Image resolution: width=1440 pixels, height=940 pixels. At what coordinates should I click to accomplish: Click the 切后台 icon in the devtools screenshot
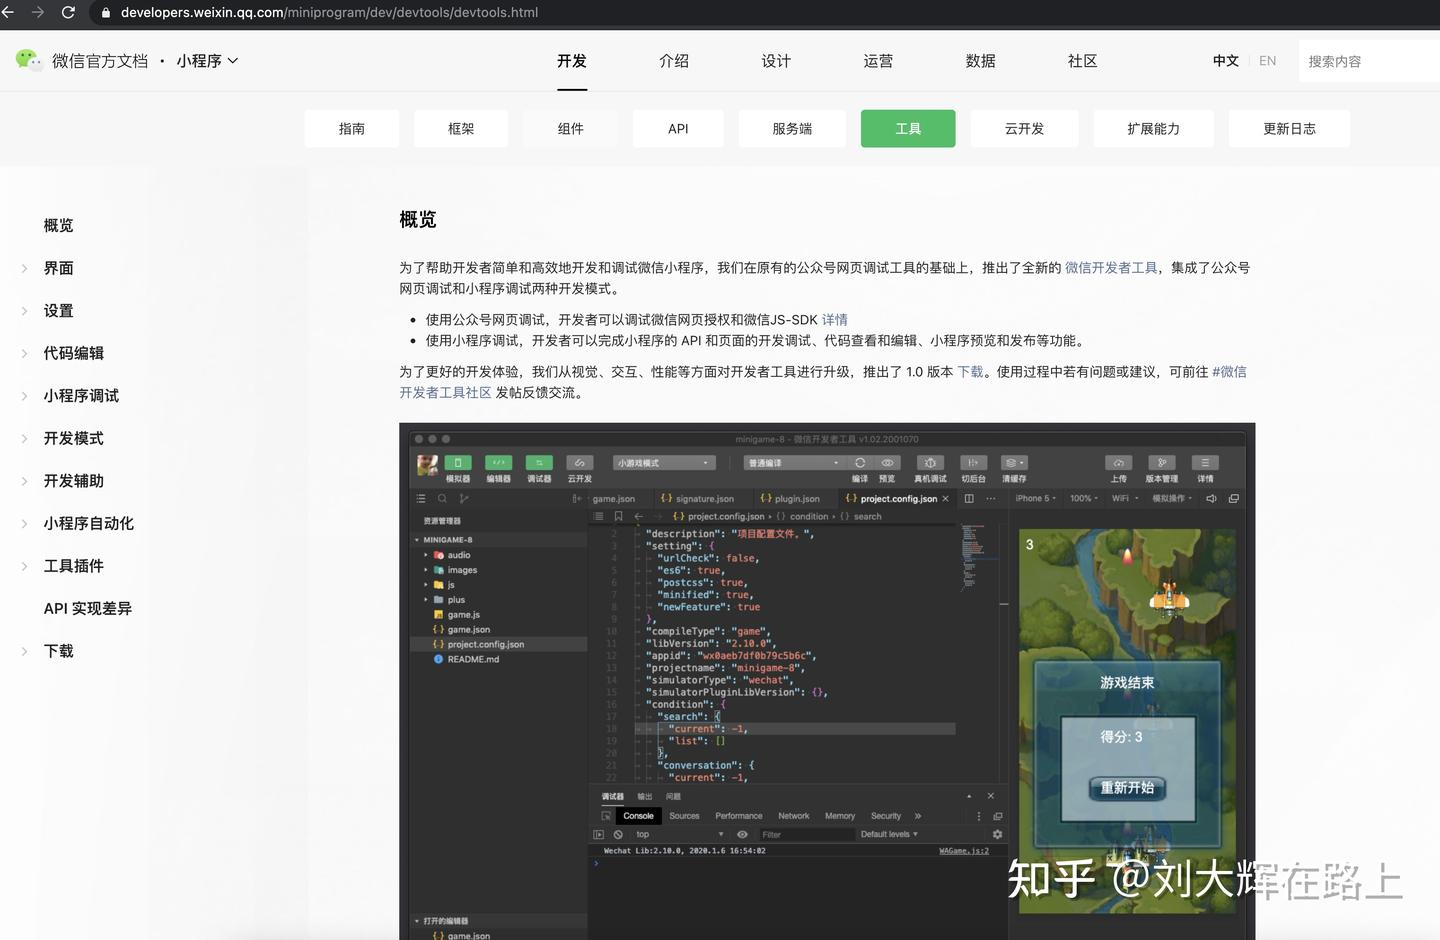tap(973, 463)
